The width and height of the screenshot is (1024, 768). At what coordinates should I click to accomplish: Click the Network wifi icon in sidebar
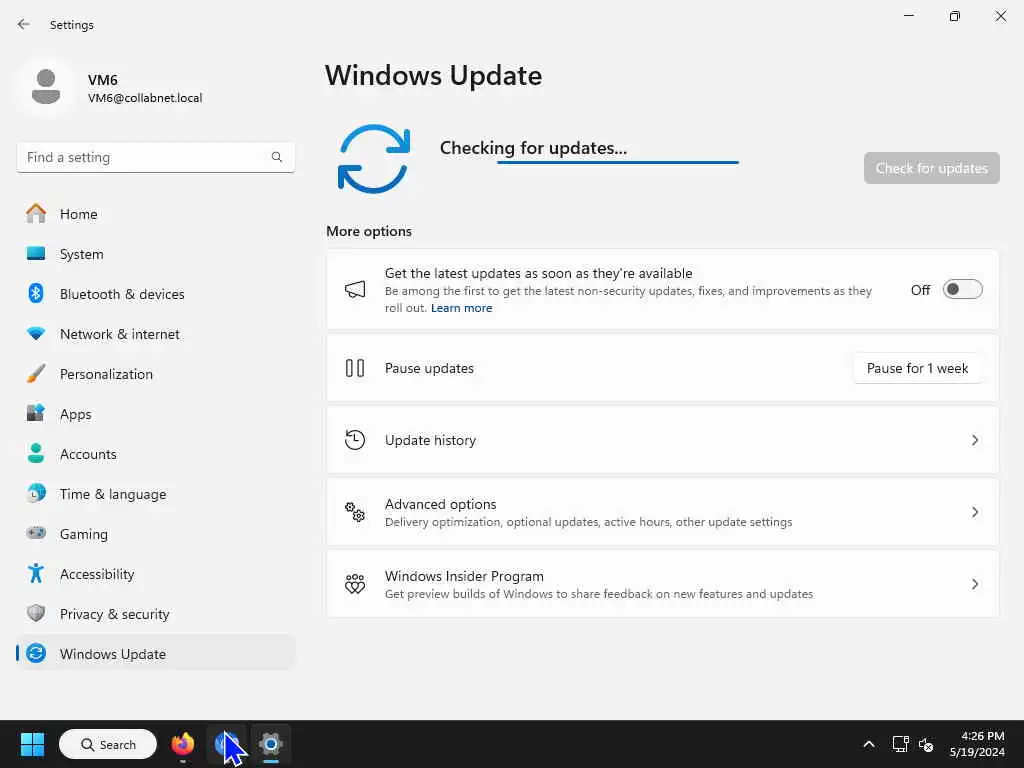point(36,334)
